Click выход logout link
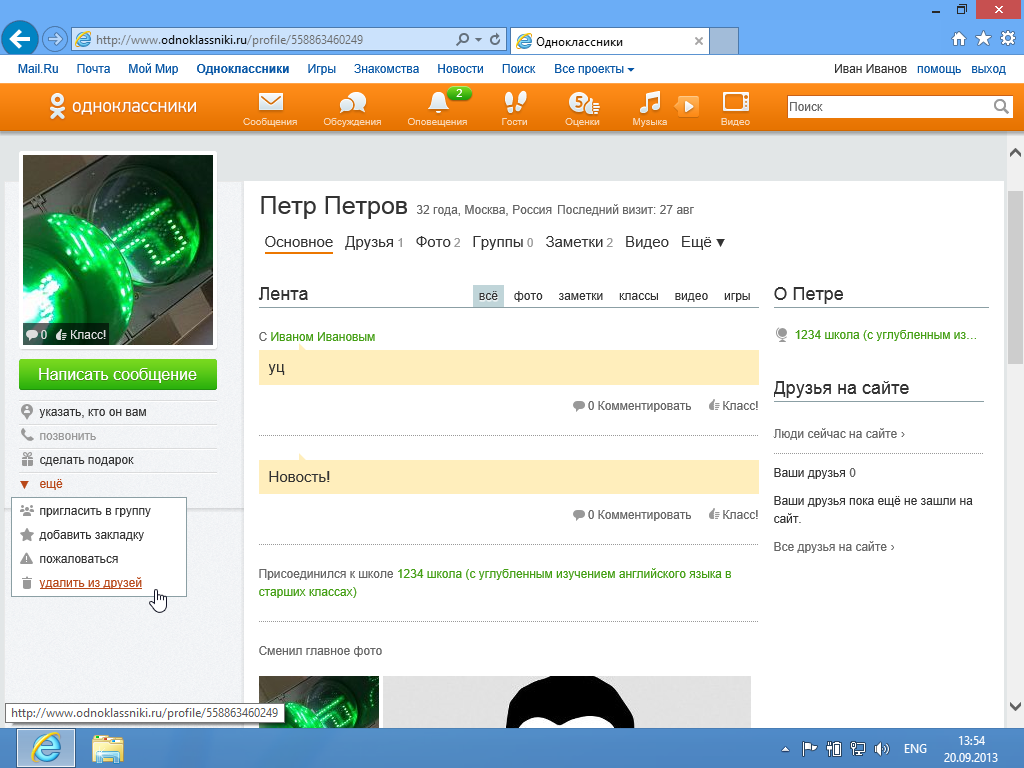 coord(988,69)
